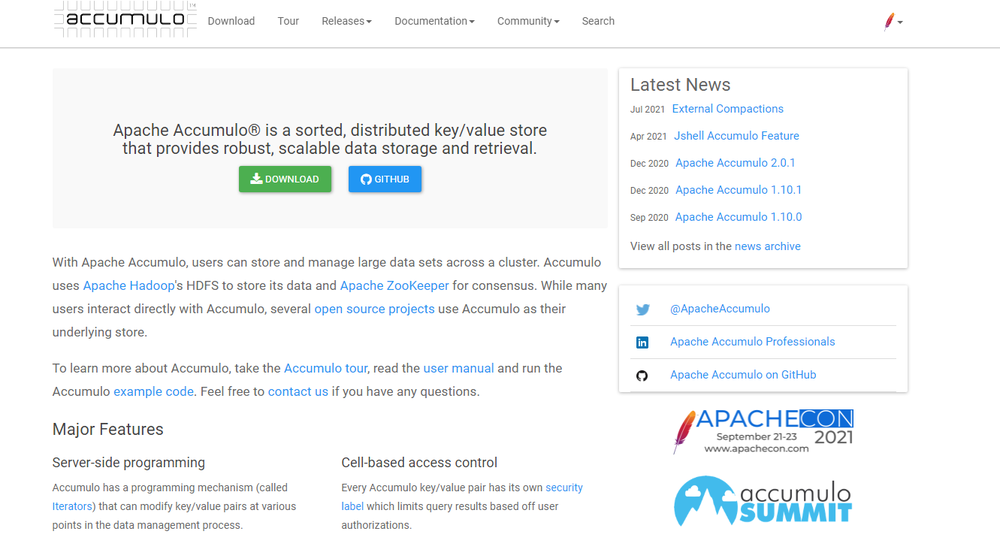The height and width of the screenshot is (543, 1000).
Task: Click the Twitter bird icon
Action: tap(642, 309)
